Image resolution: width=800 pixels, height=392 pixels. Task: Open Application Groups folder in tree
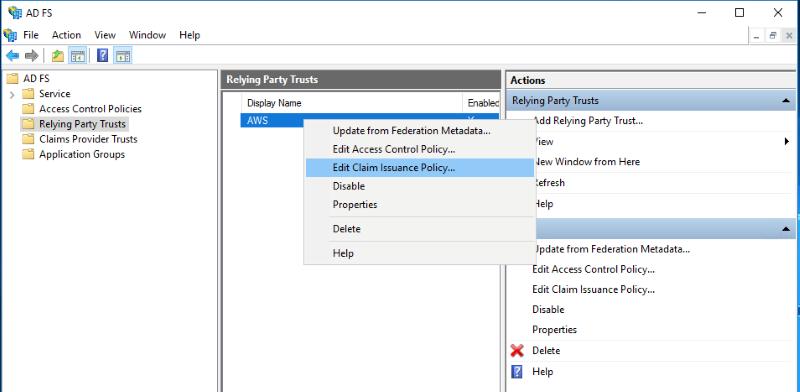[x=82, y=154]
